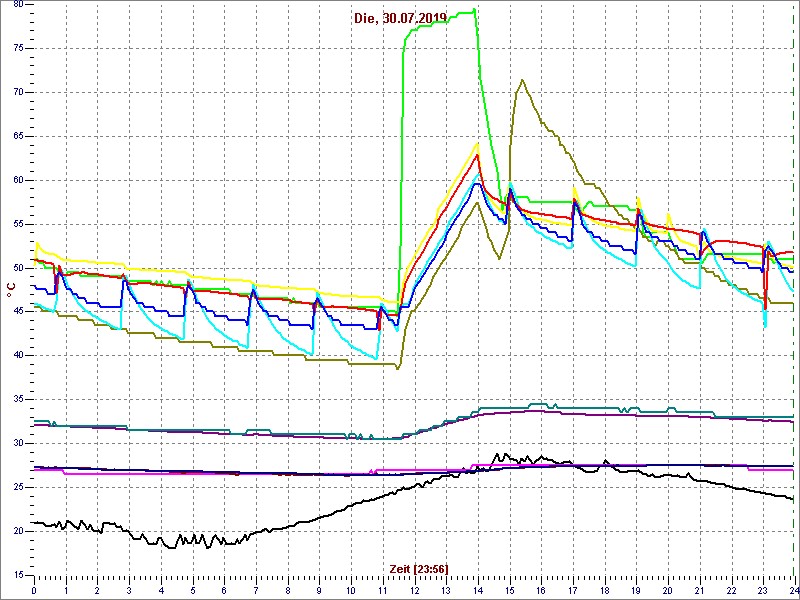Click the olive curve's peak near 71°C

click(521, 81)
